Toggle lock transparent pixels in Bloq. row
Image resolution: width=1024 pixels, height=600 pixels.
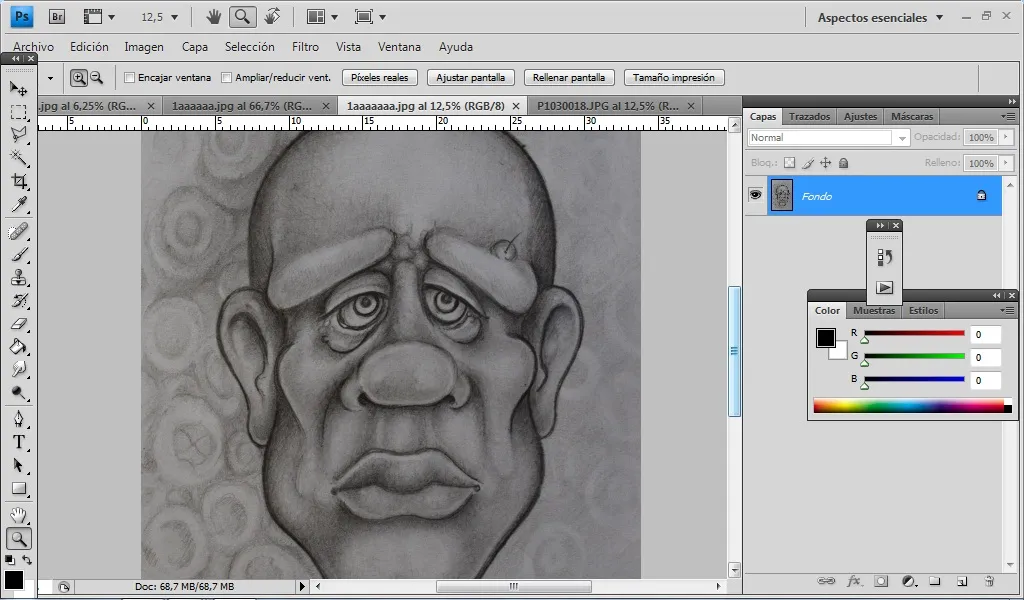790,163
